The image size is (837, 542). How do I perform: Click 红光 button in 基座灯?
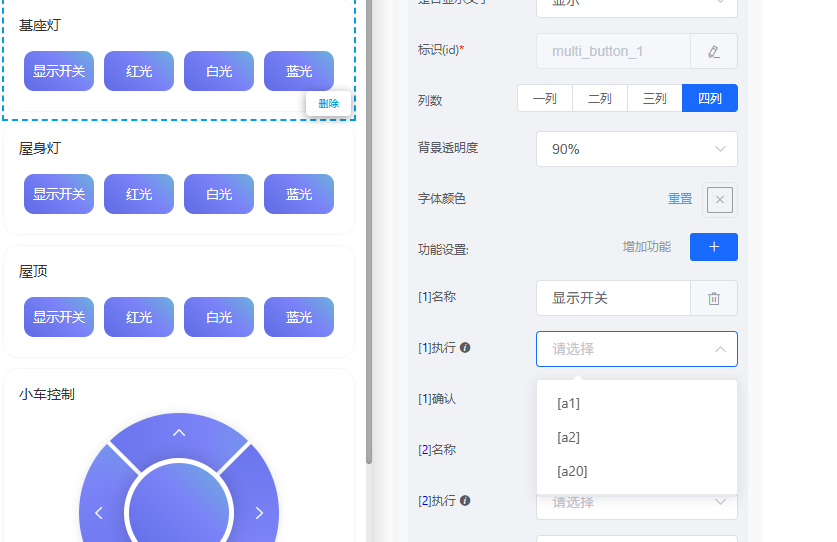click(139, 71)
